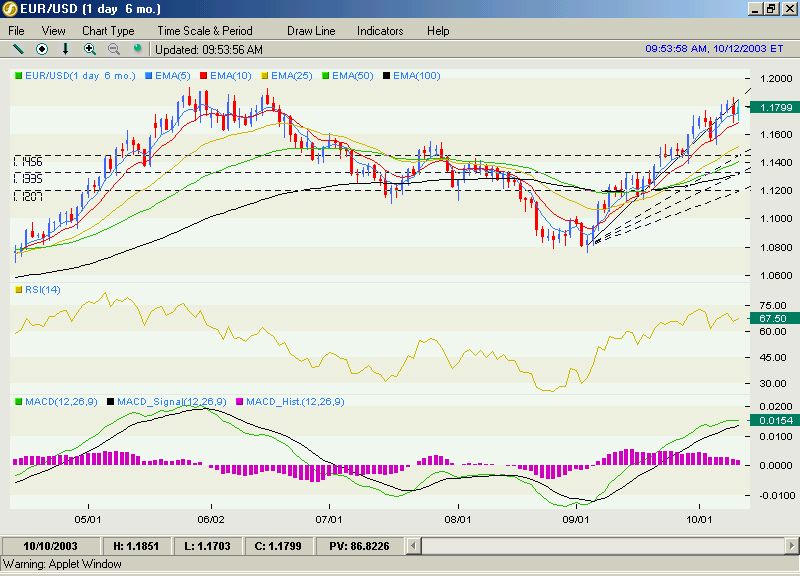This screenshot has width=800, height=576.
Task: Click the black down arrow tool
Action: click(65, 49)
